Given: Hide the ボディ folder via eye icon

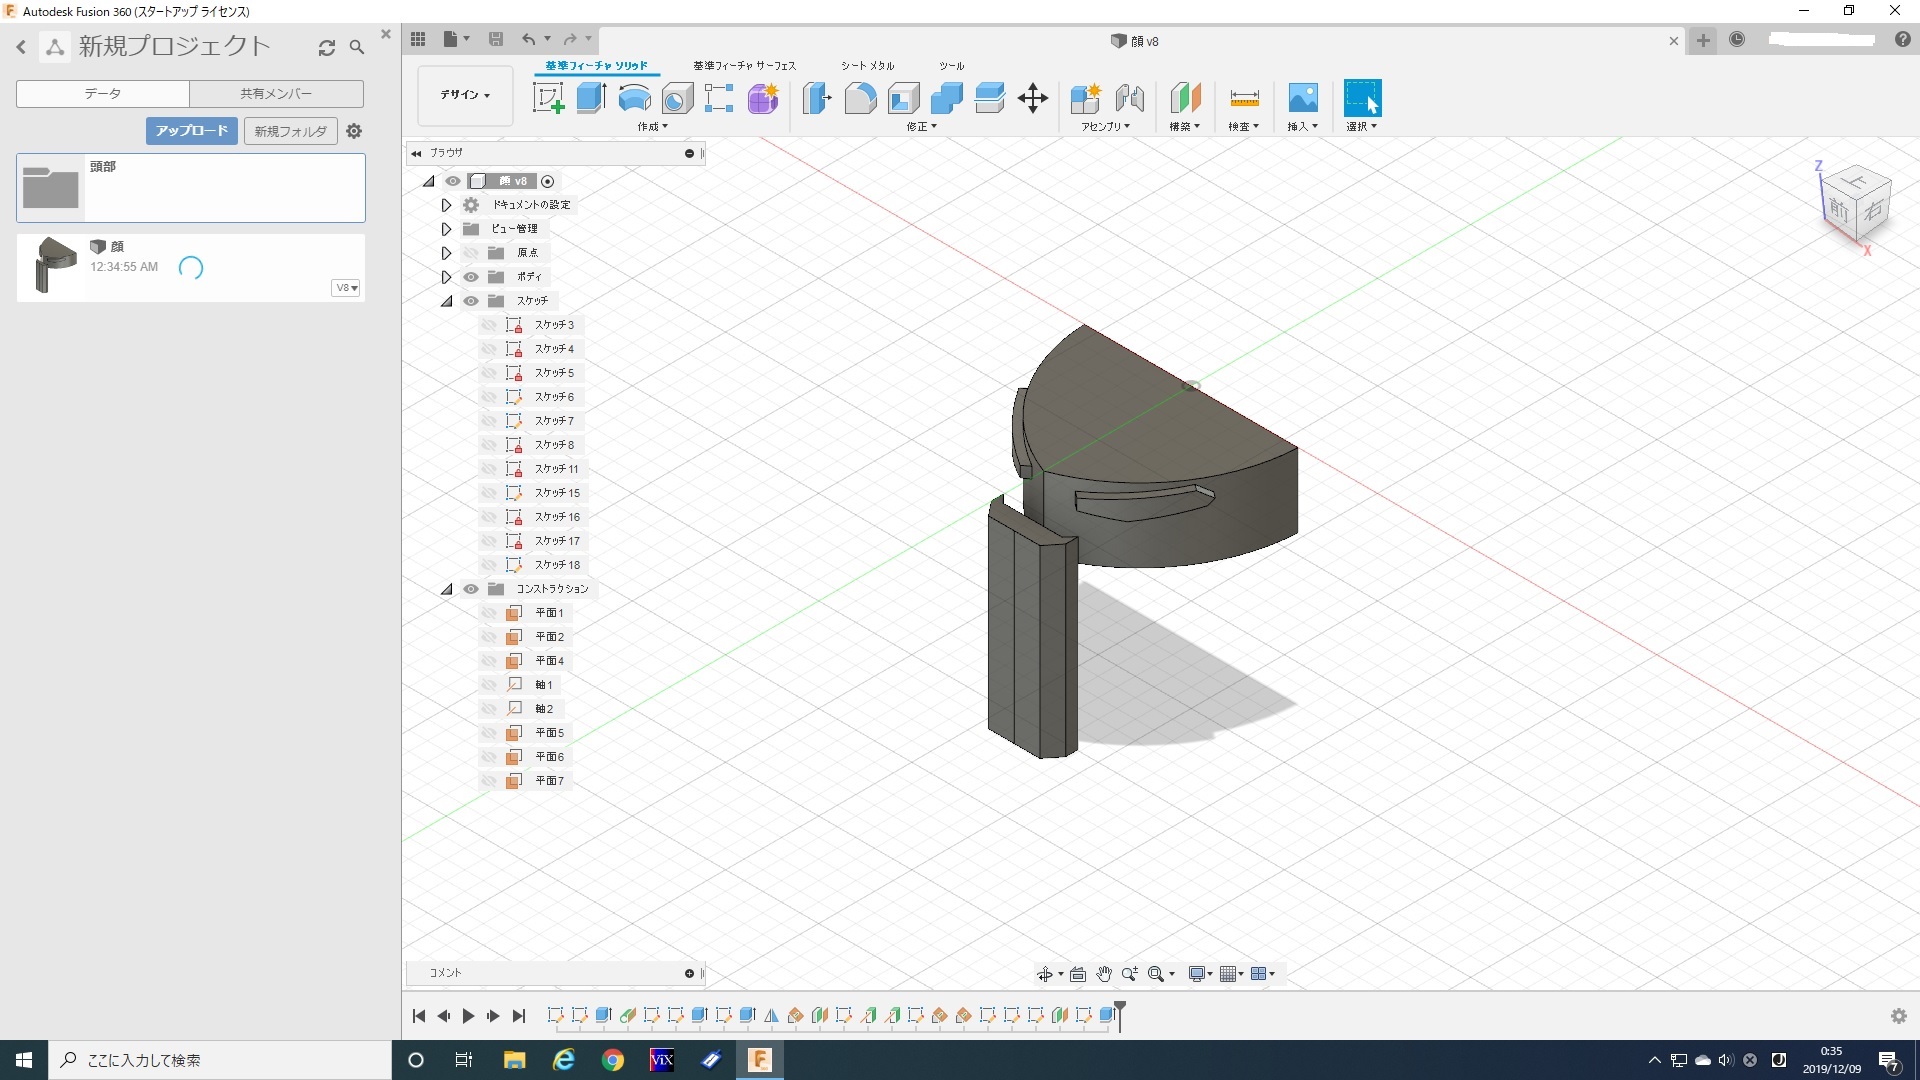Looking at the screenshot, I should tap(471, 277).
